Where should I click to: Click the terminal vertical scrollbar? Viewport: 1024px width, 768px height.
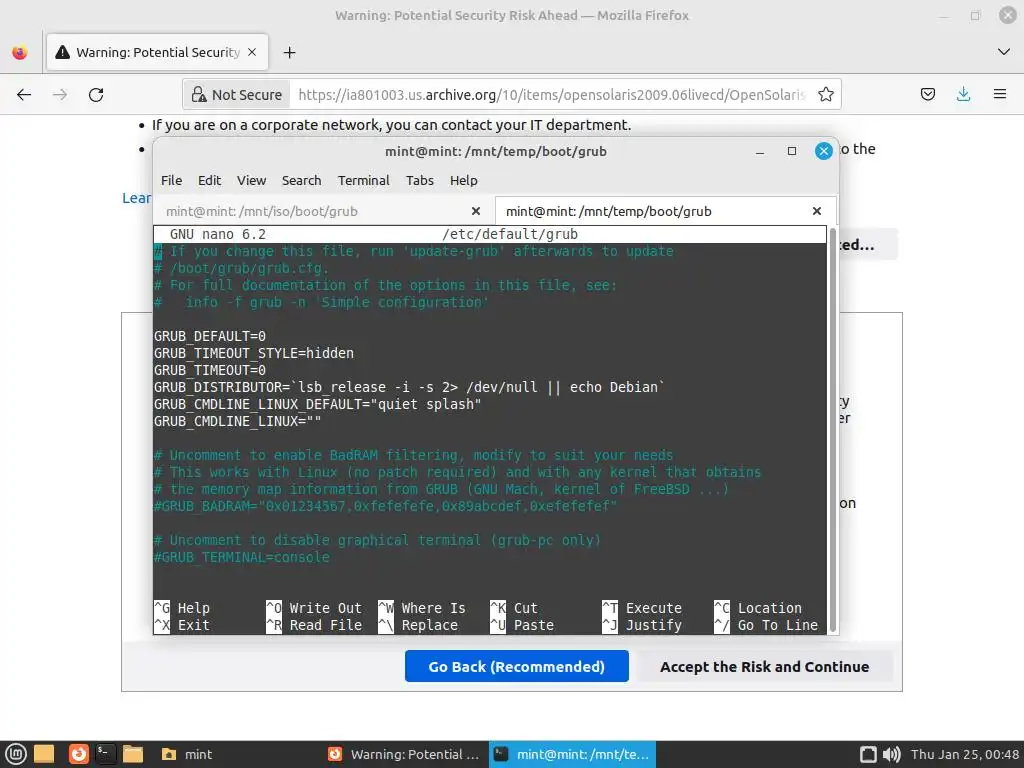832,430
